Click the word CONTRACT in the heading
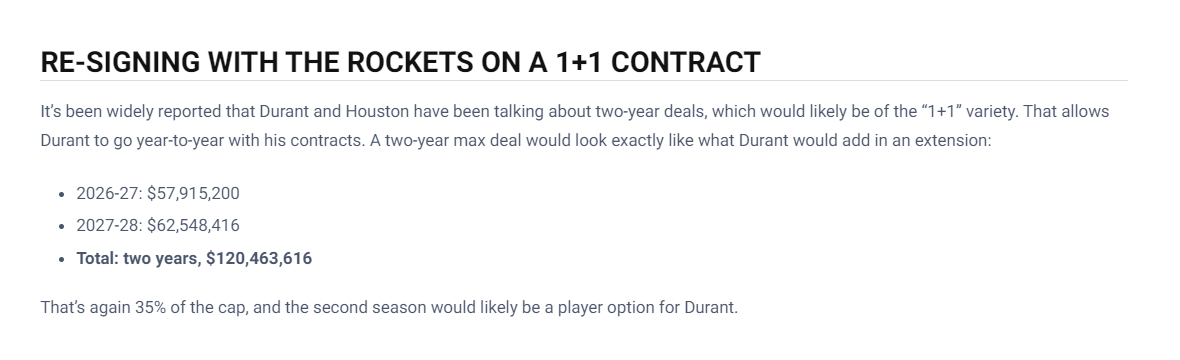This screenshot has height=360, width=1180. 686,63
